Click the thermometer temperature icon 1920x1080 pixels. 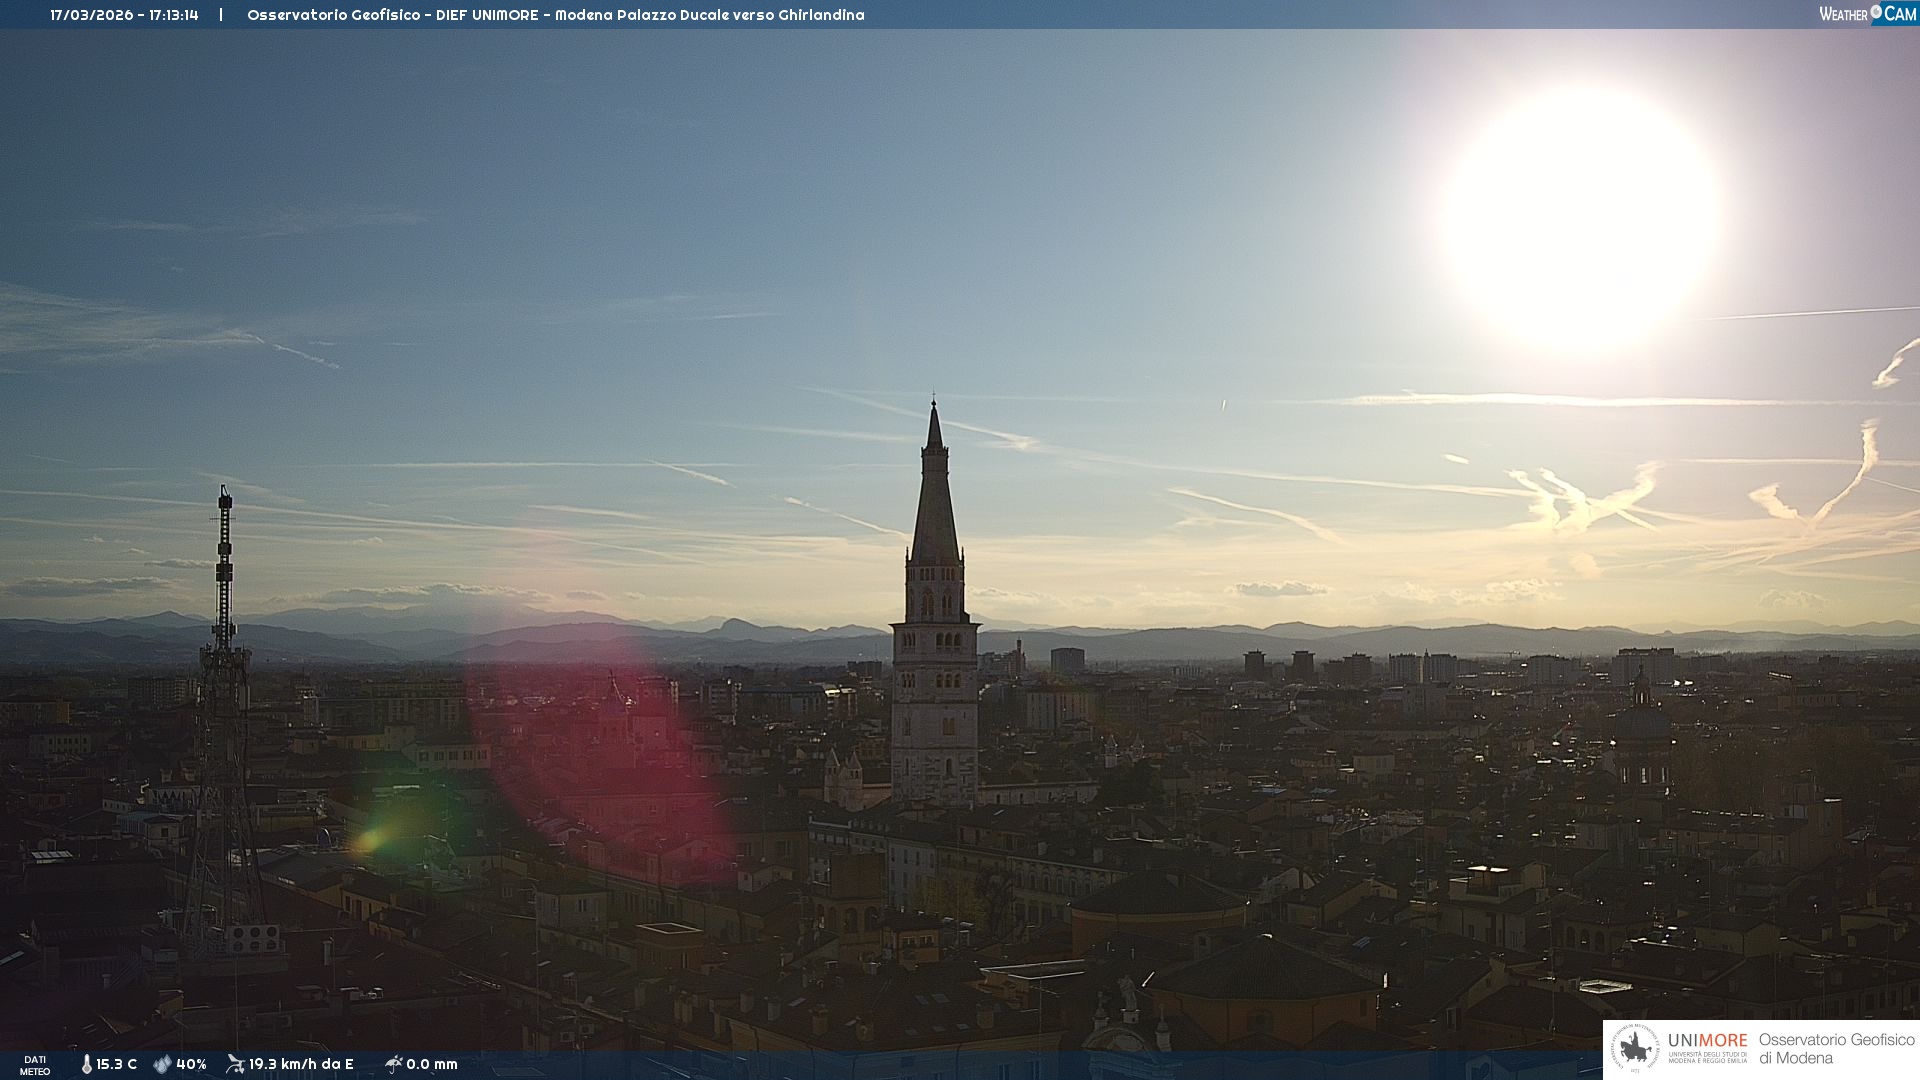coord(86,1064)
